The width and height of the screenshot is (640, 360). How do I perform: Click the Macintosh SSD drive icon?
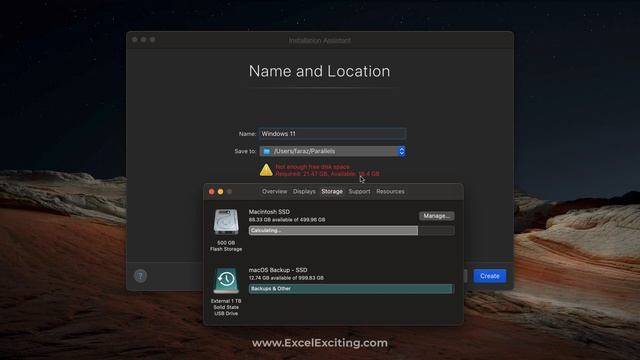click(x=226, y=222)
